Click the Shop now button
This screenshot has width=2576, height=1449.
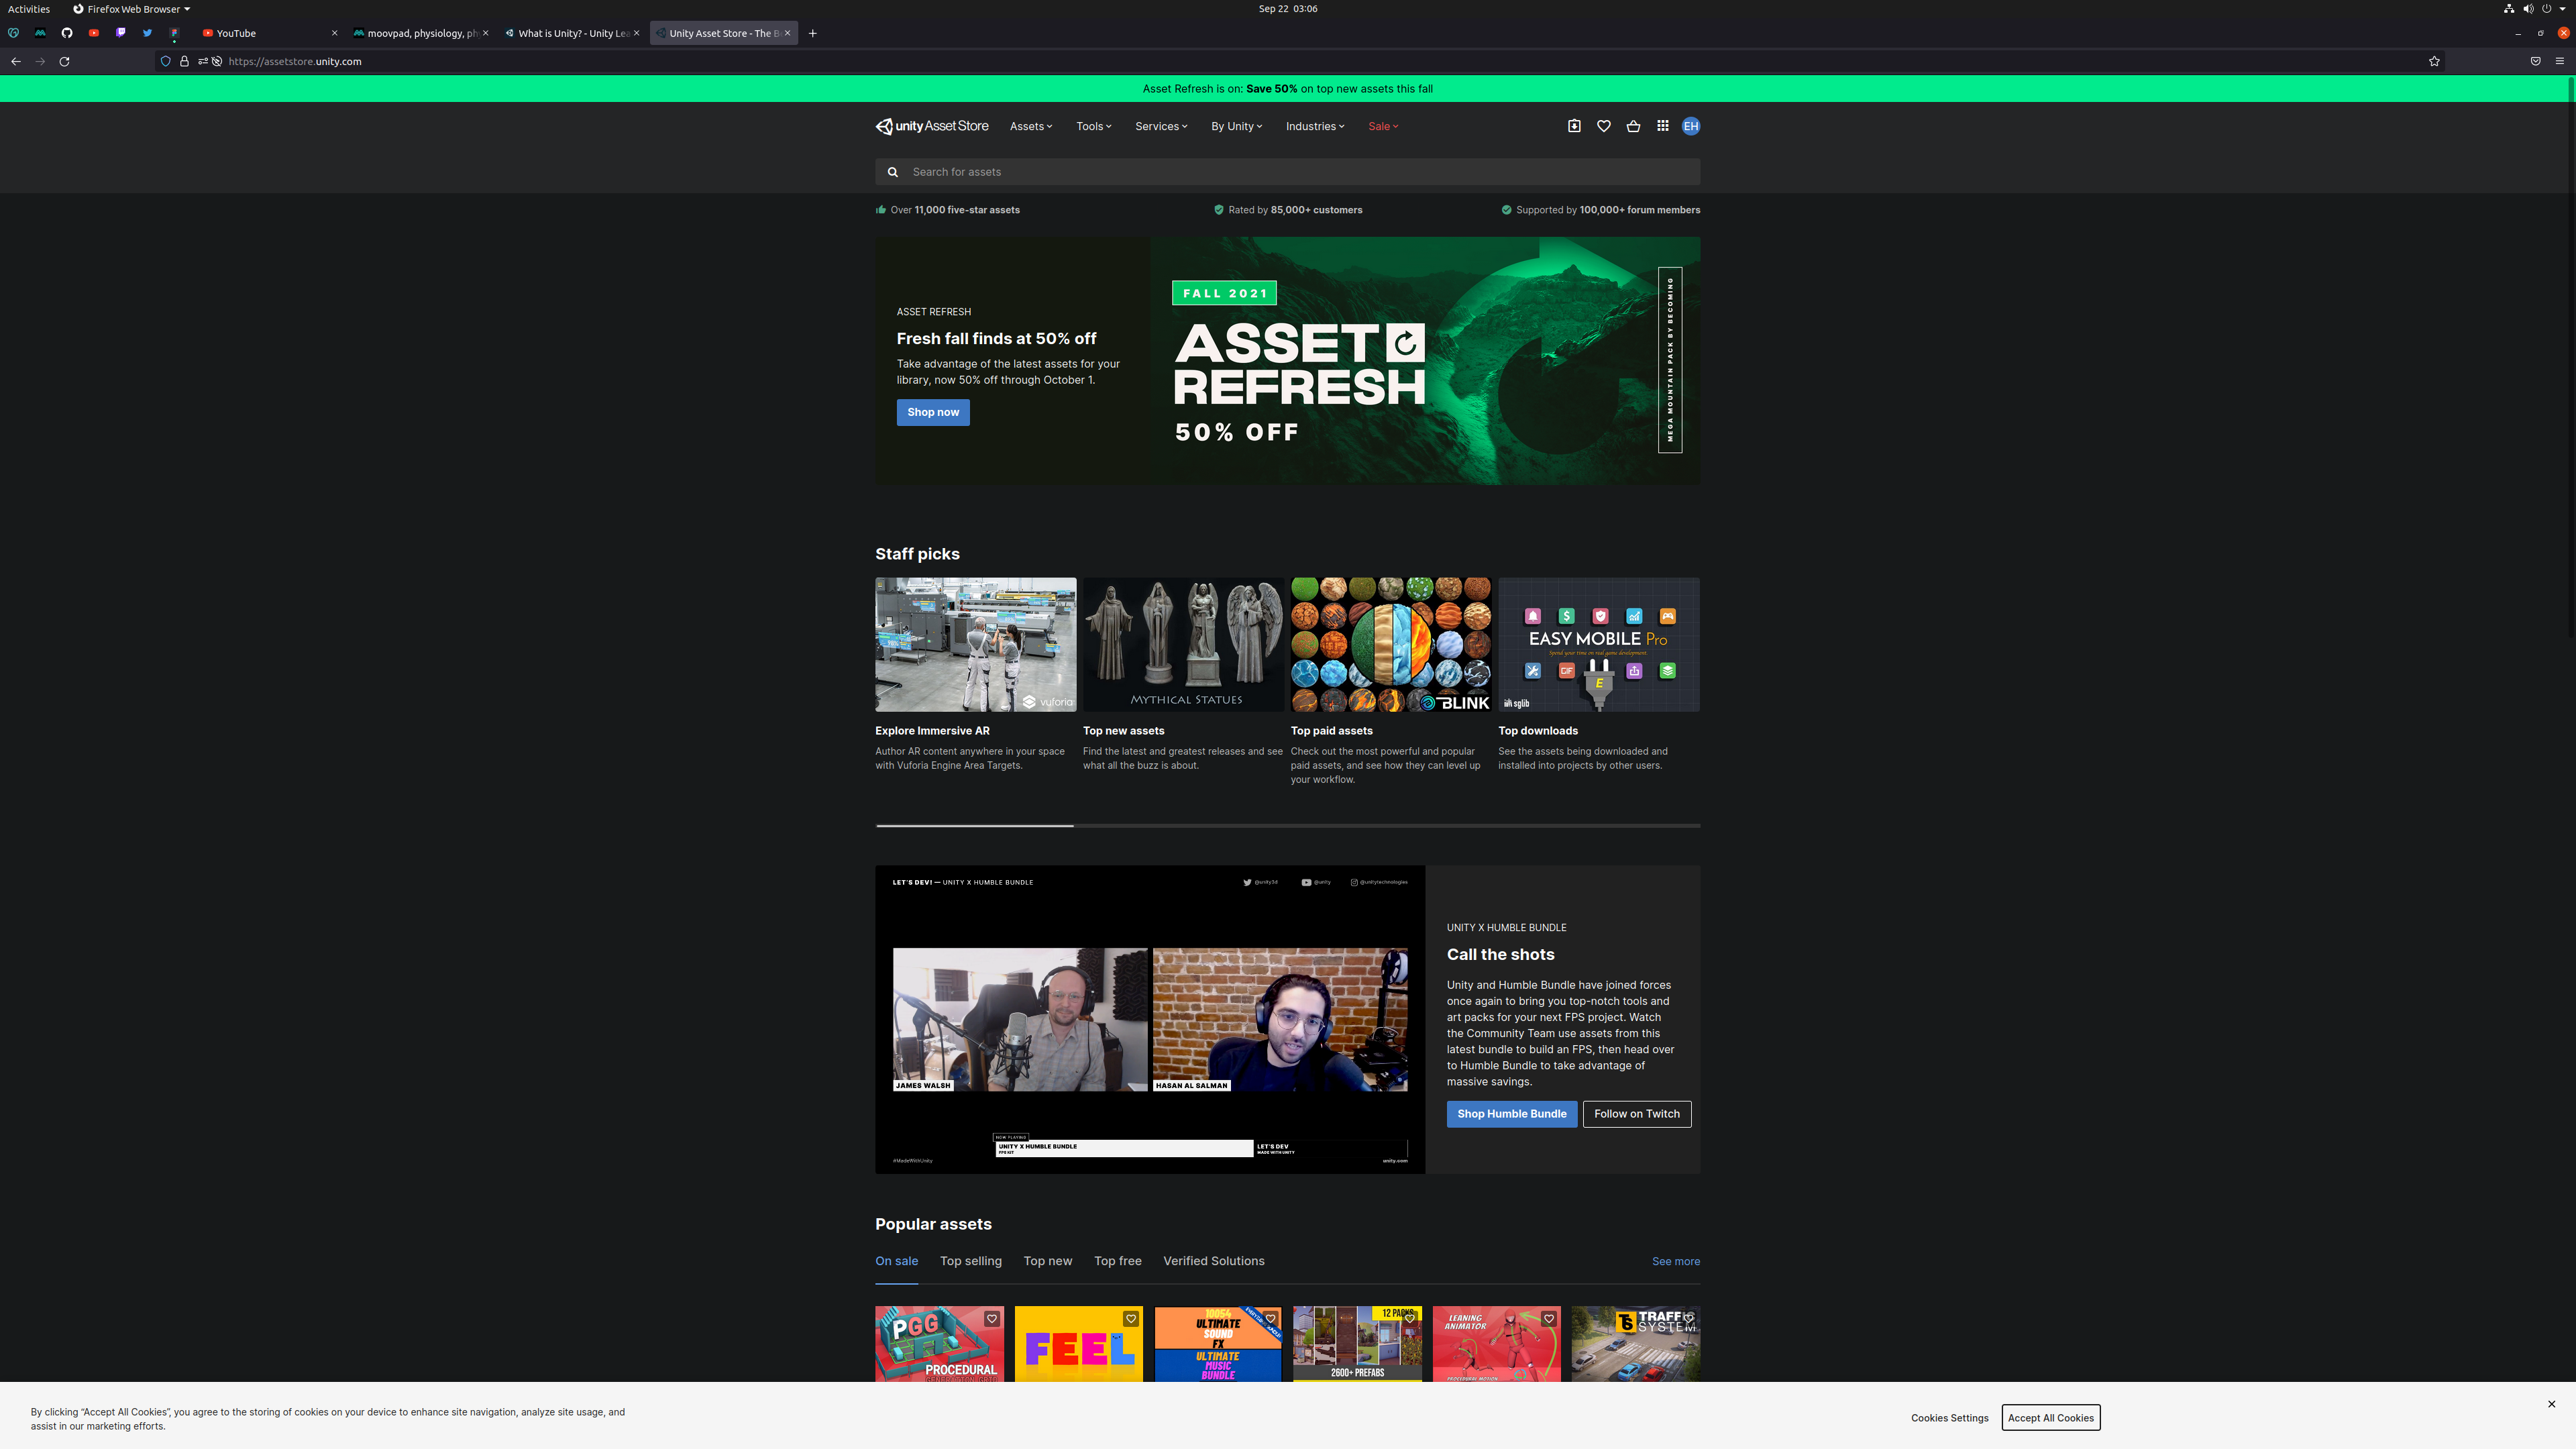(932, 412)
